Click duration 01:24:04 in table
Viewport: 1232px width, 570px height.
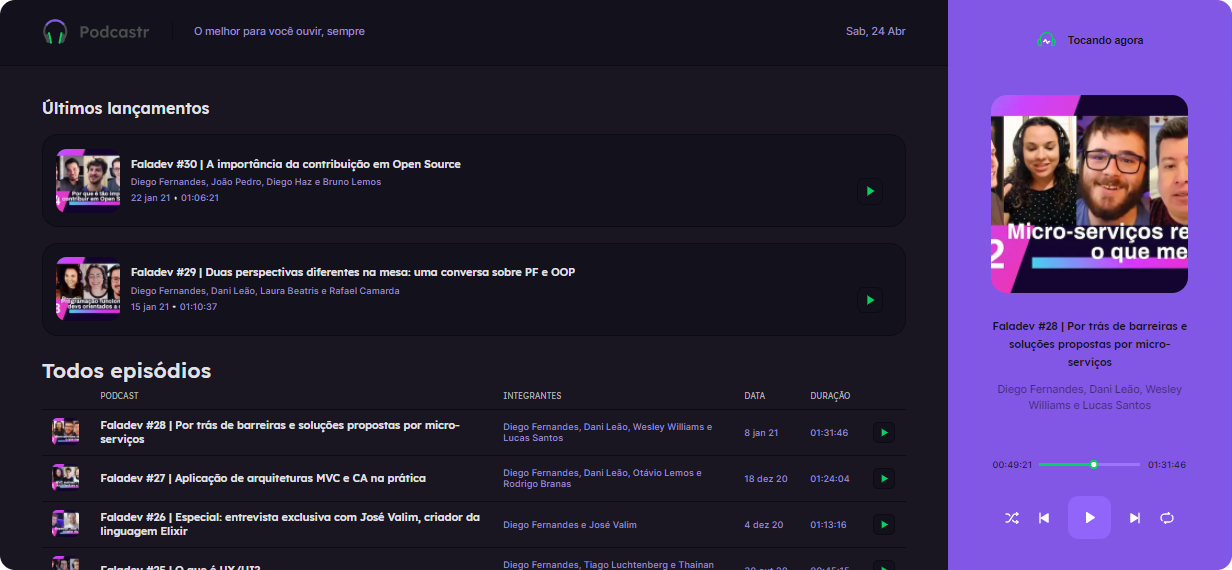830,479
